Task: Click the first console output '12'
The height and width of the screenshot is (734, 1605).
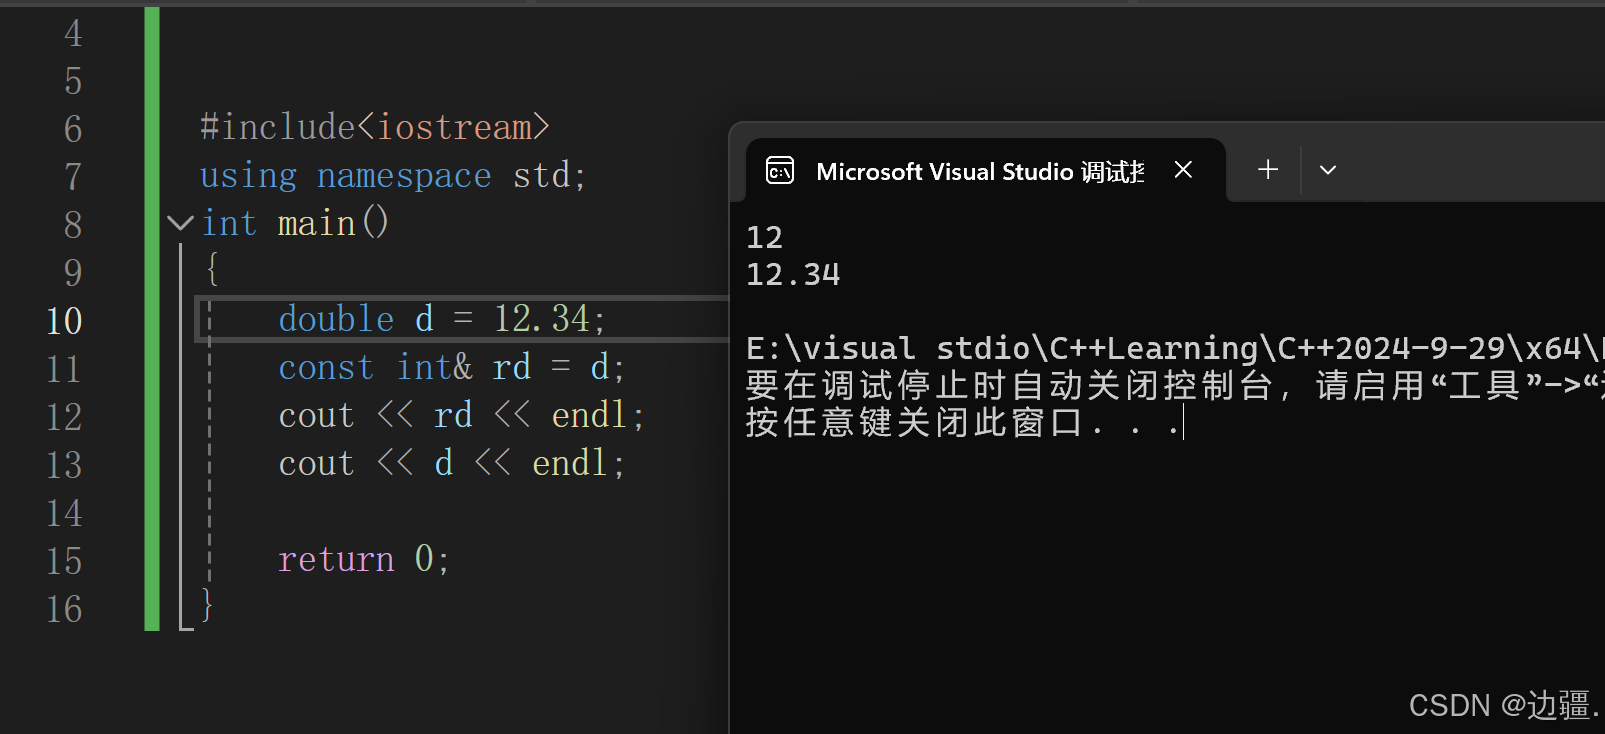Action: (x=765, y=238)
